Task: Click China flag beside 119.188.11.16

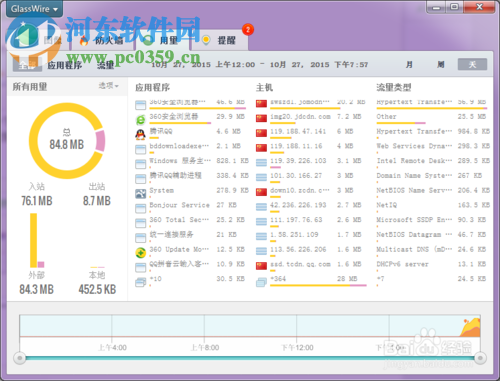Action: pyautogui.click(x=261, y=148)
